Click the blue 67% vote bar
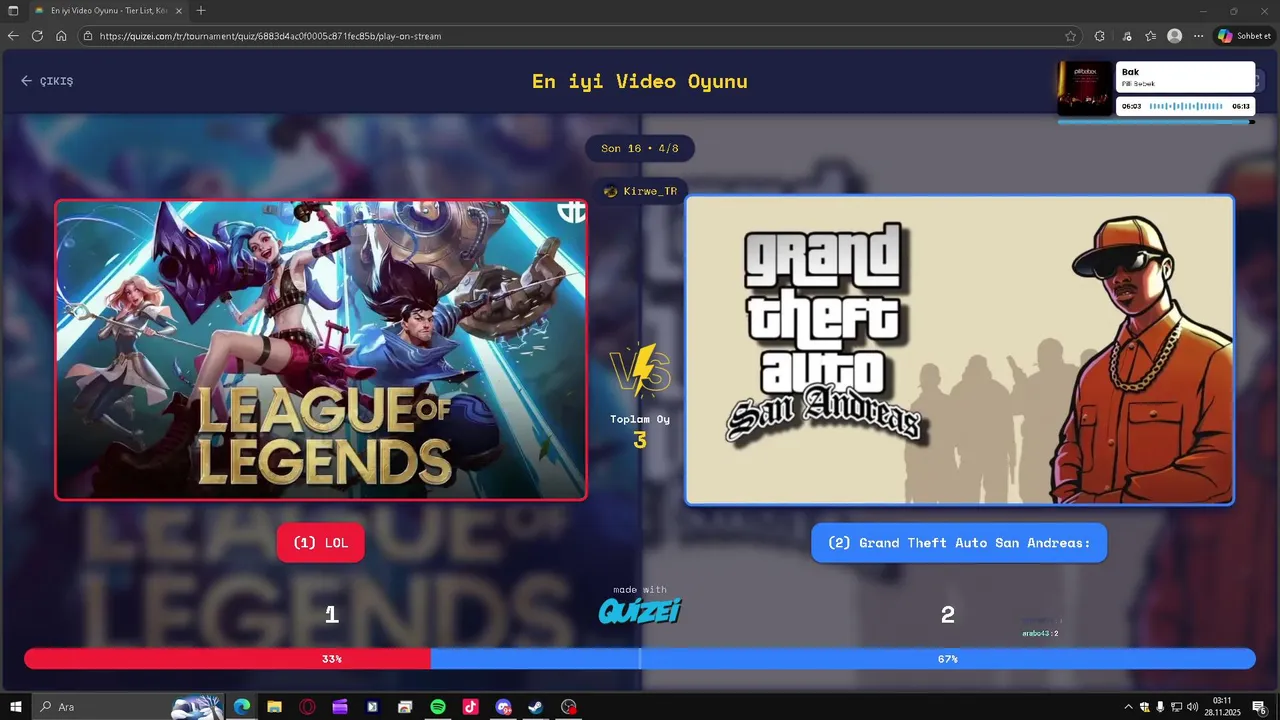The height and width of the screenshot is (720, 1280). pyautogui.click(x=843, y=659)
